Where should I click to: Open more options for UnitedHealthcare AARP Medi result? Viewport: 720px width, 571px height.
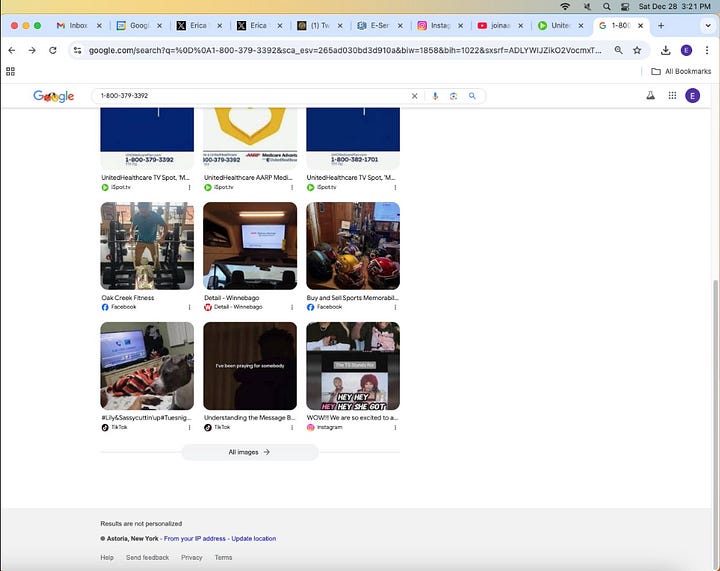(292, 187)
